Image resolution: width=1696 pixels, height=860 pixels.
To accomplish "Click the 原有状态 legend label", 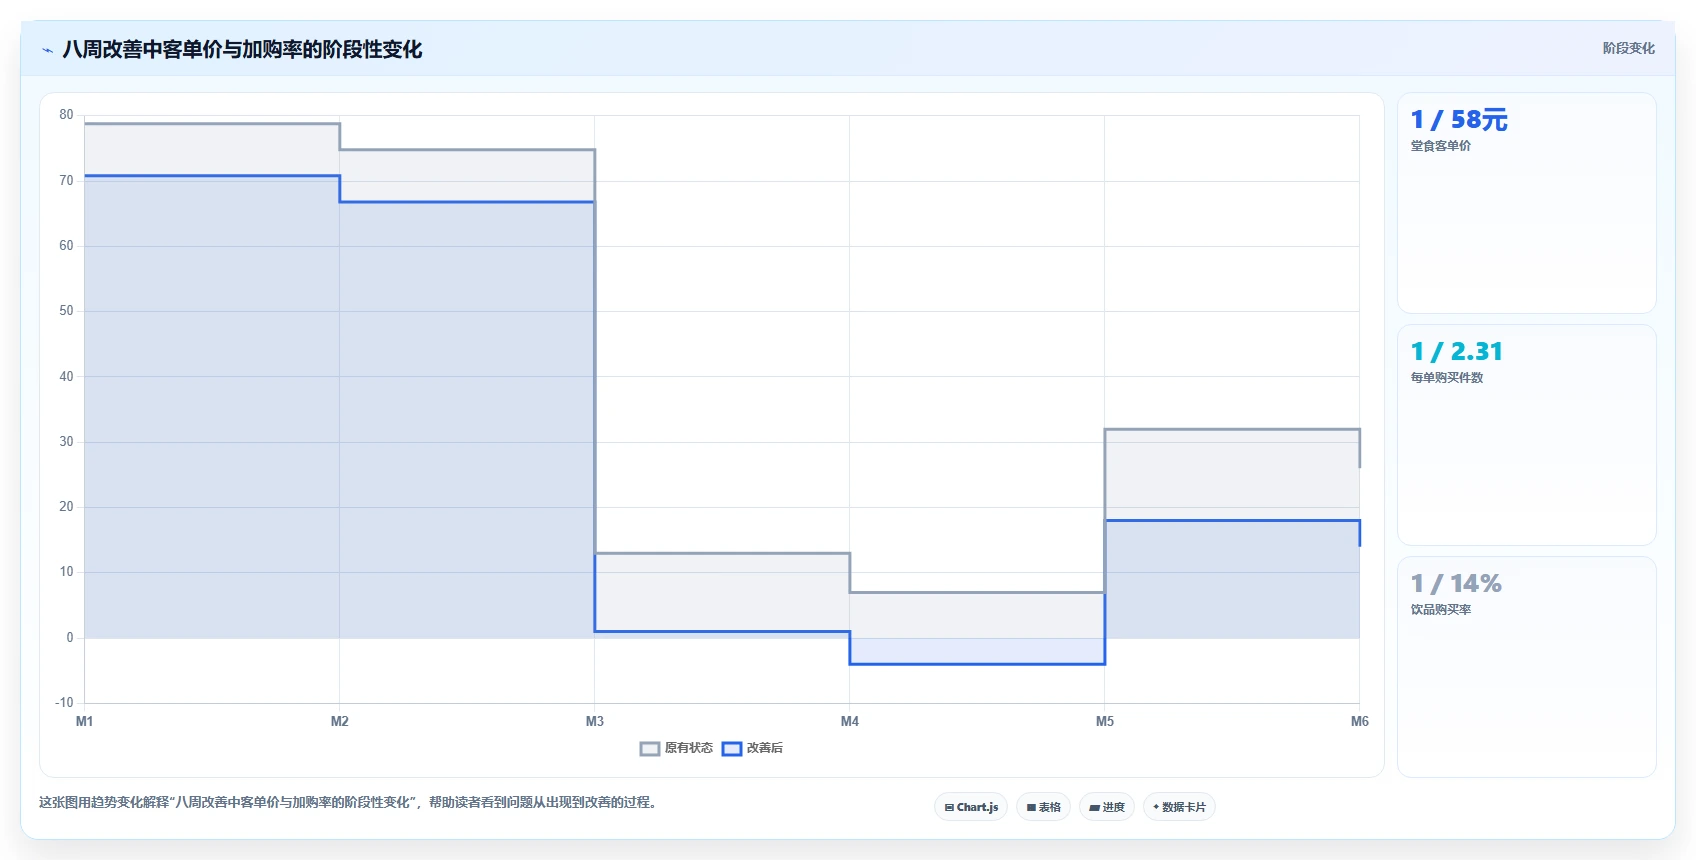I will [x=689, y=748].
